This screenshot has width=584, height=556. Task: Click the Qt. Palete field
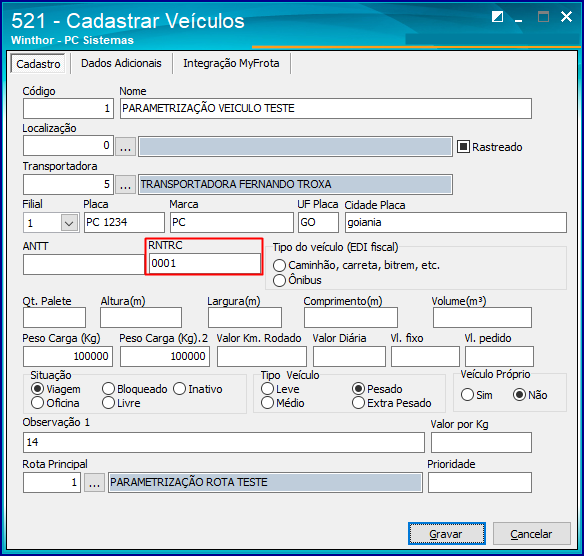pyautogui.click(x=54, y=318)
